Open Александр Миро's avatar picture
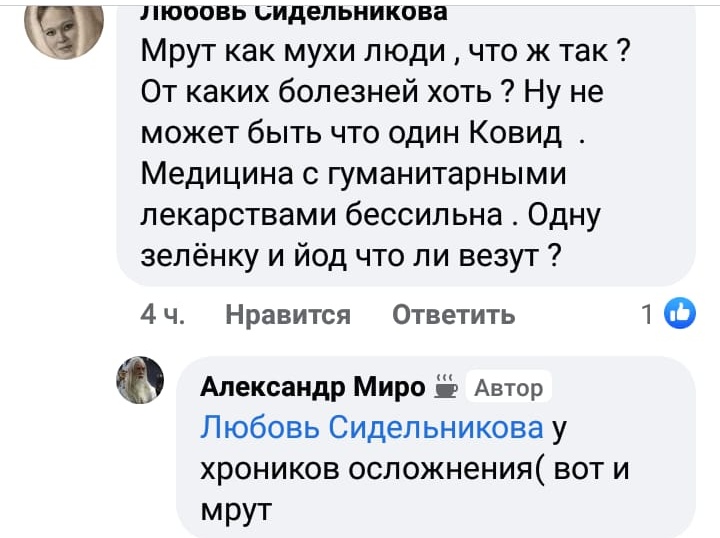720x538 pixels. point(140,379)
